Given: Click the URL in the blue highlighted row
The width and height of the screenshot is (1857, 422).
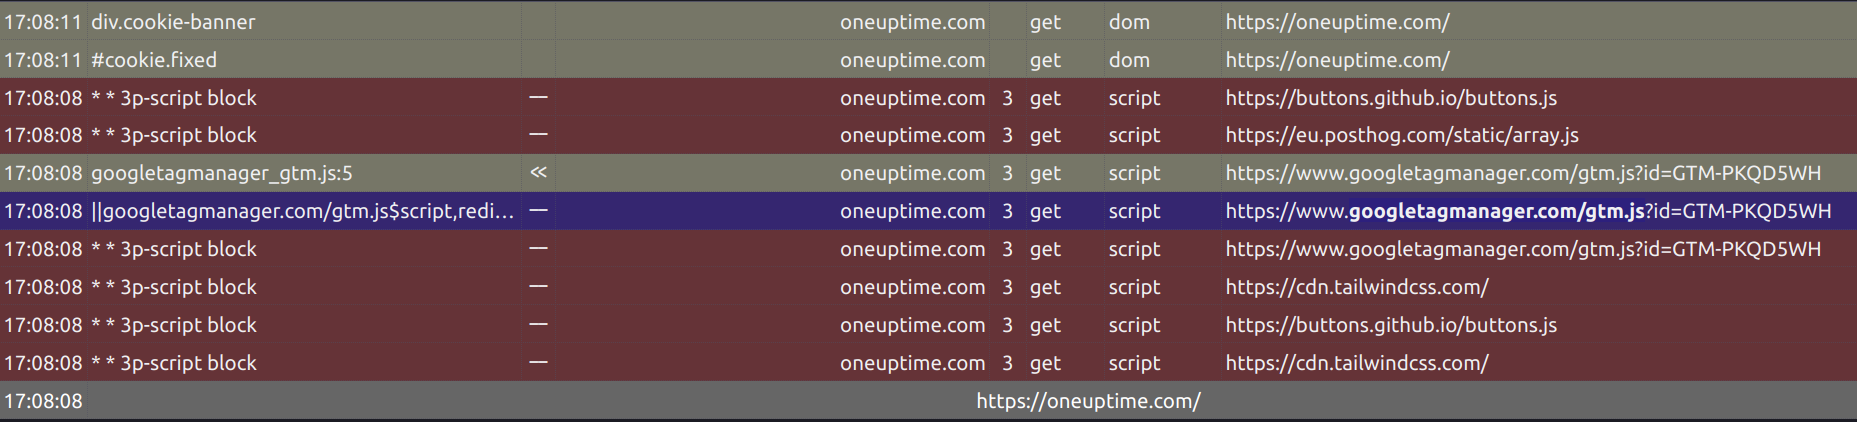Looking at the screenshot, I should pyautogui.click(x=1528, y=211).
